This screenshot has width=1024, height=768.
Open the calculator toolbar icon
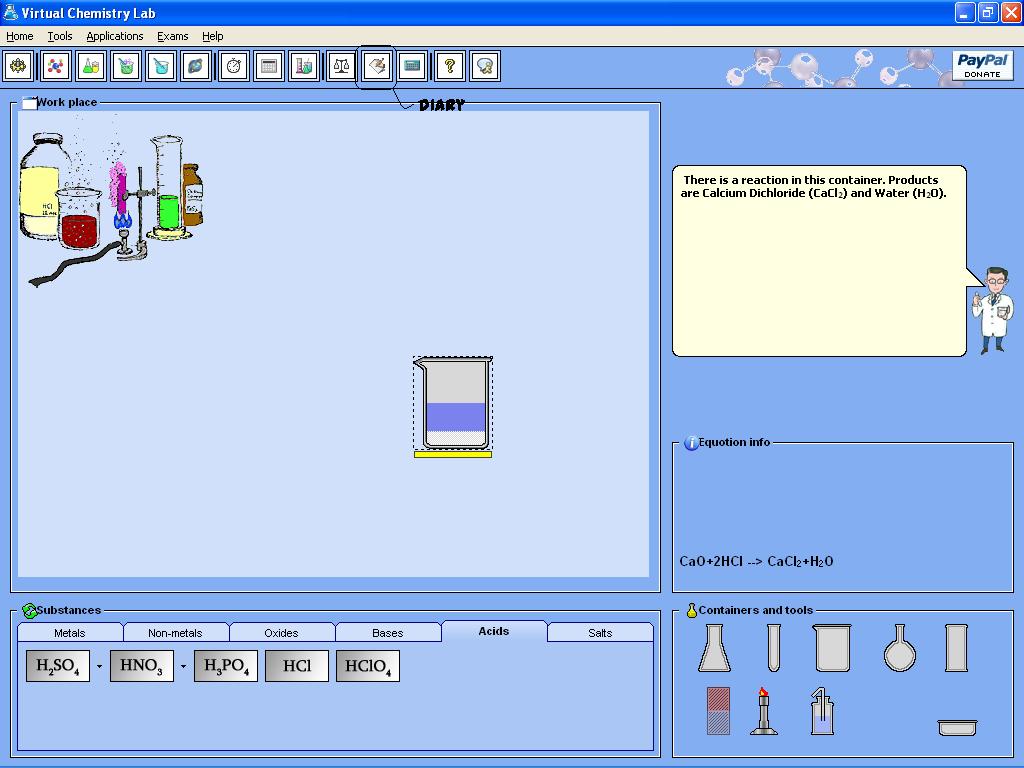(x=412, y=66)
